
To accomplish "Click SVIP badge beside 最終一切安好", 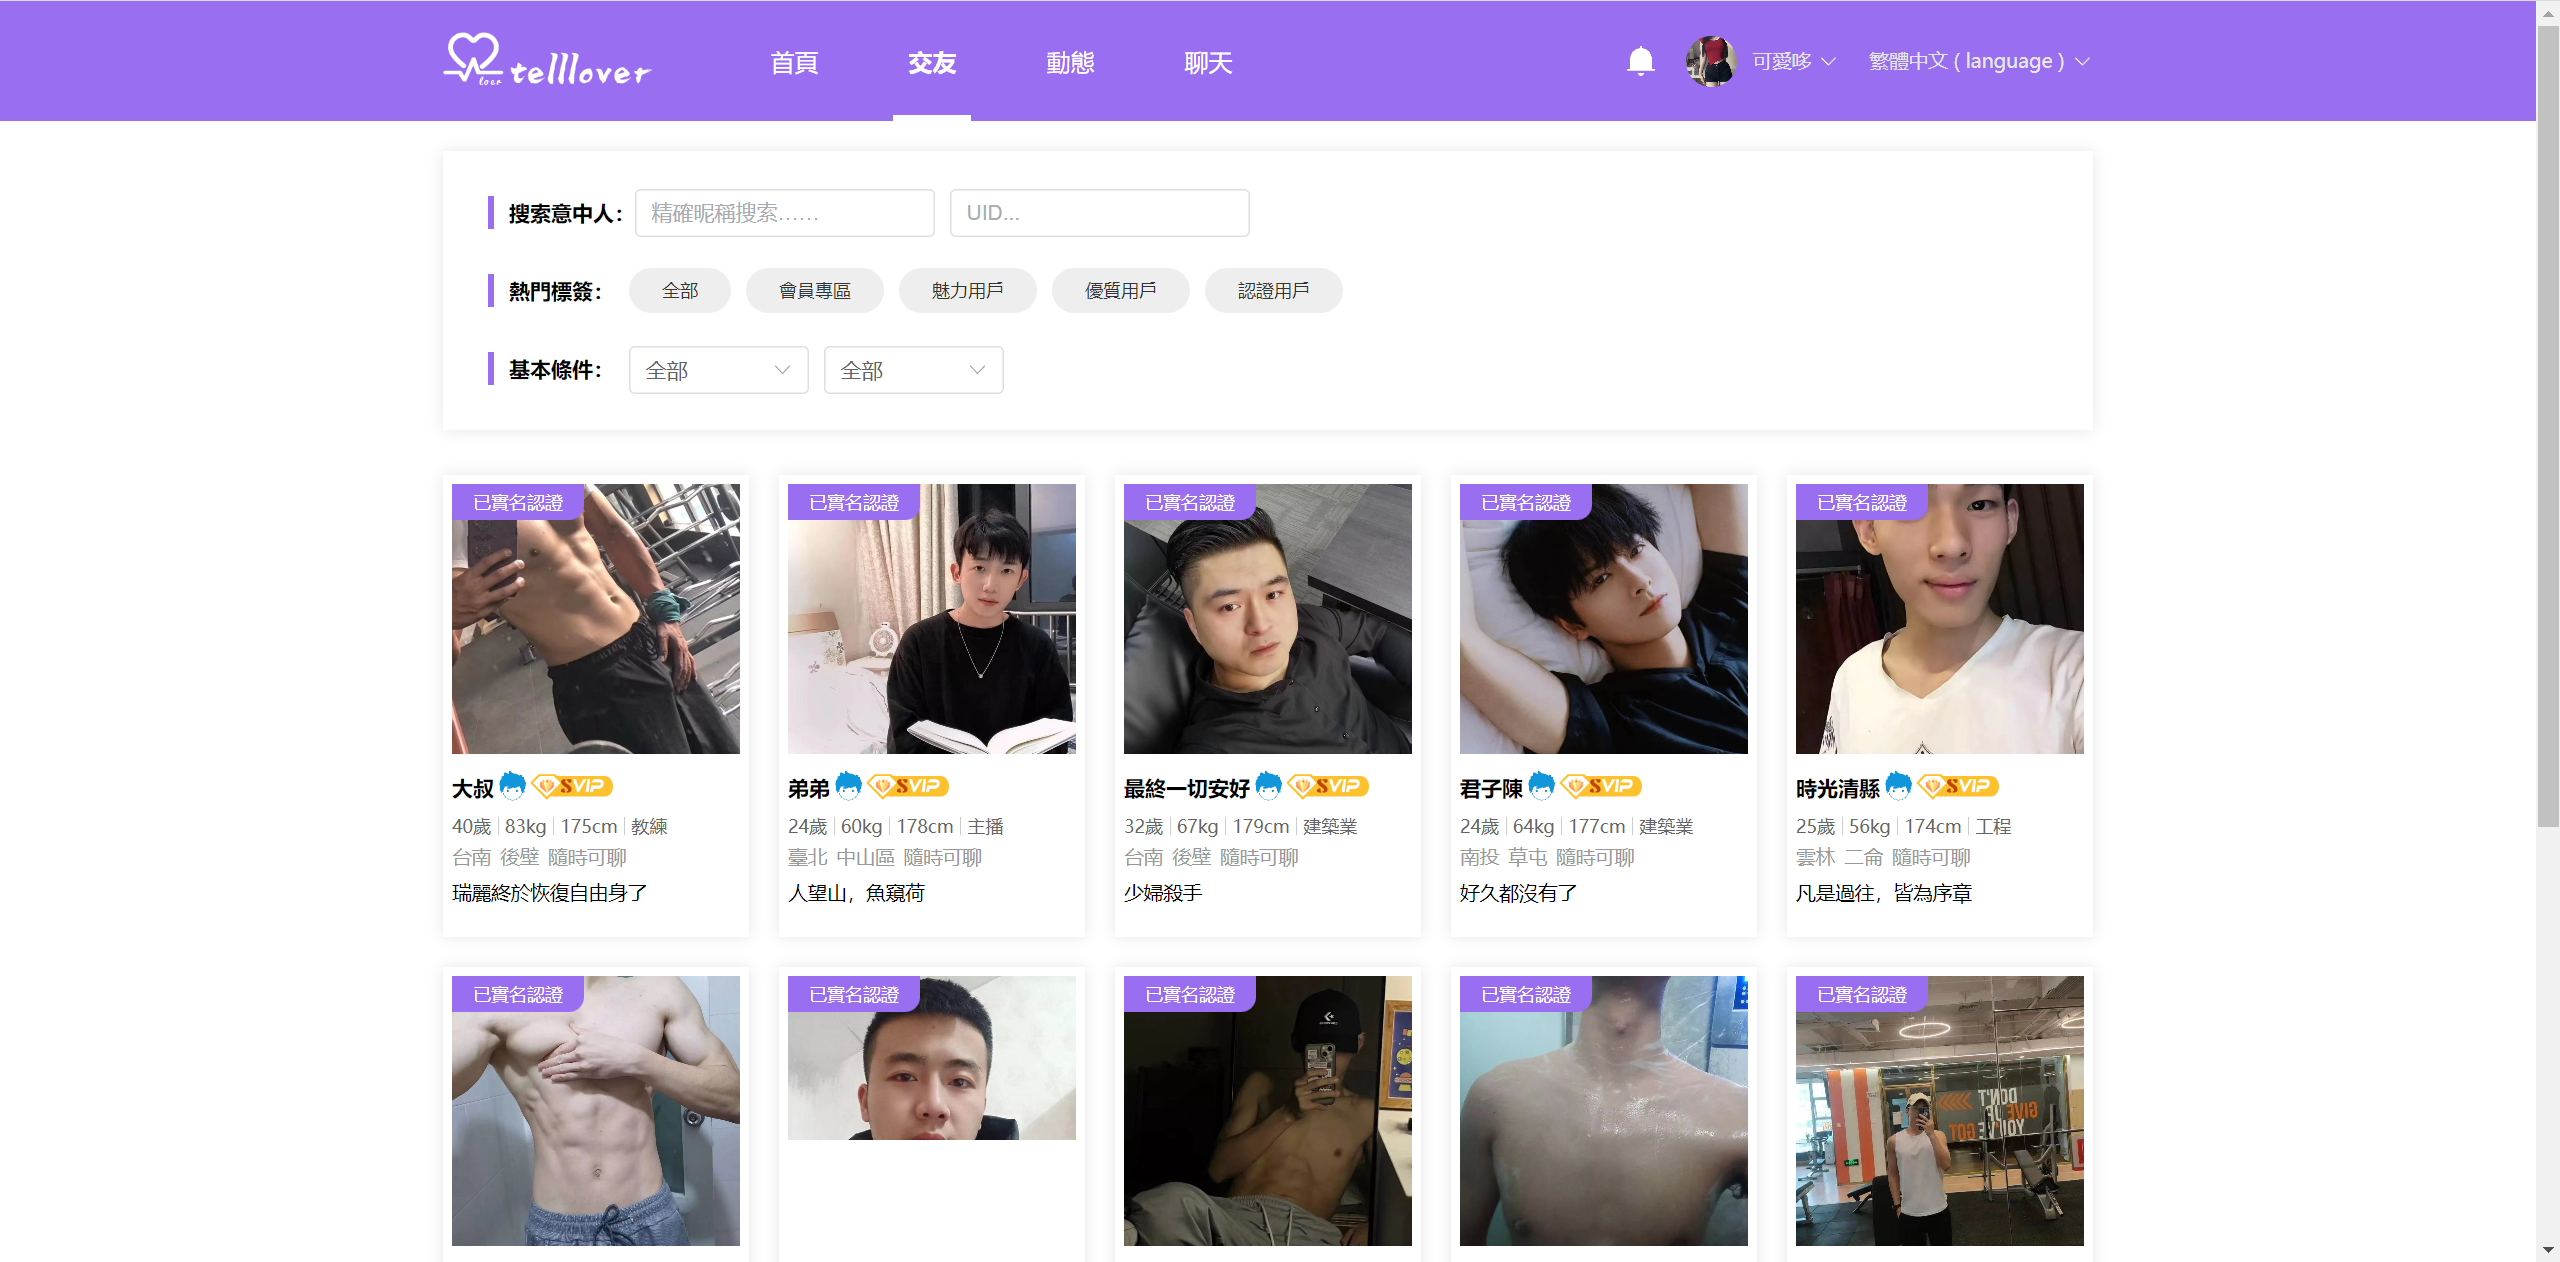I will pos(1328,786).
